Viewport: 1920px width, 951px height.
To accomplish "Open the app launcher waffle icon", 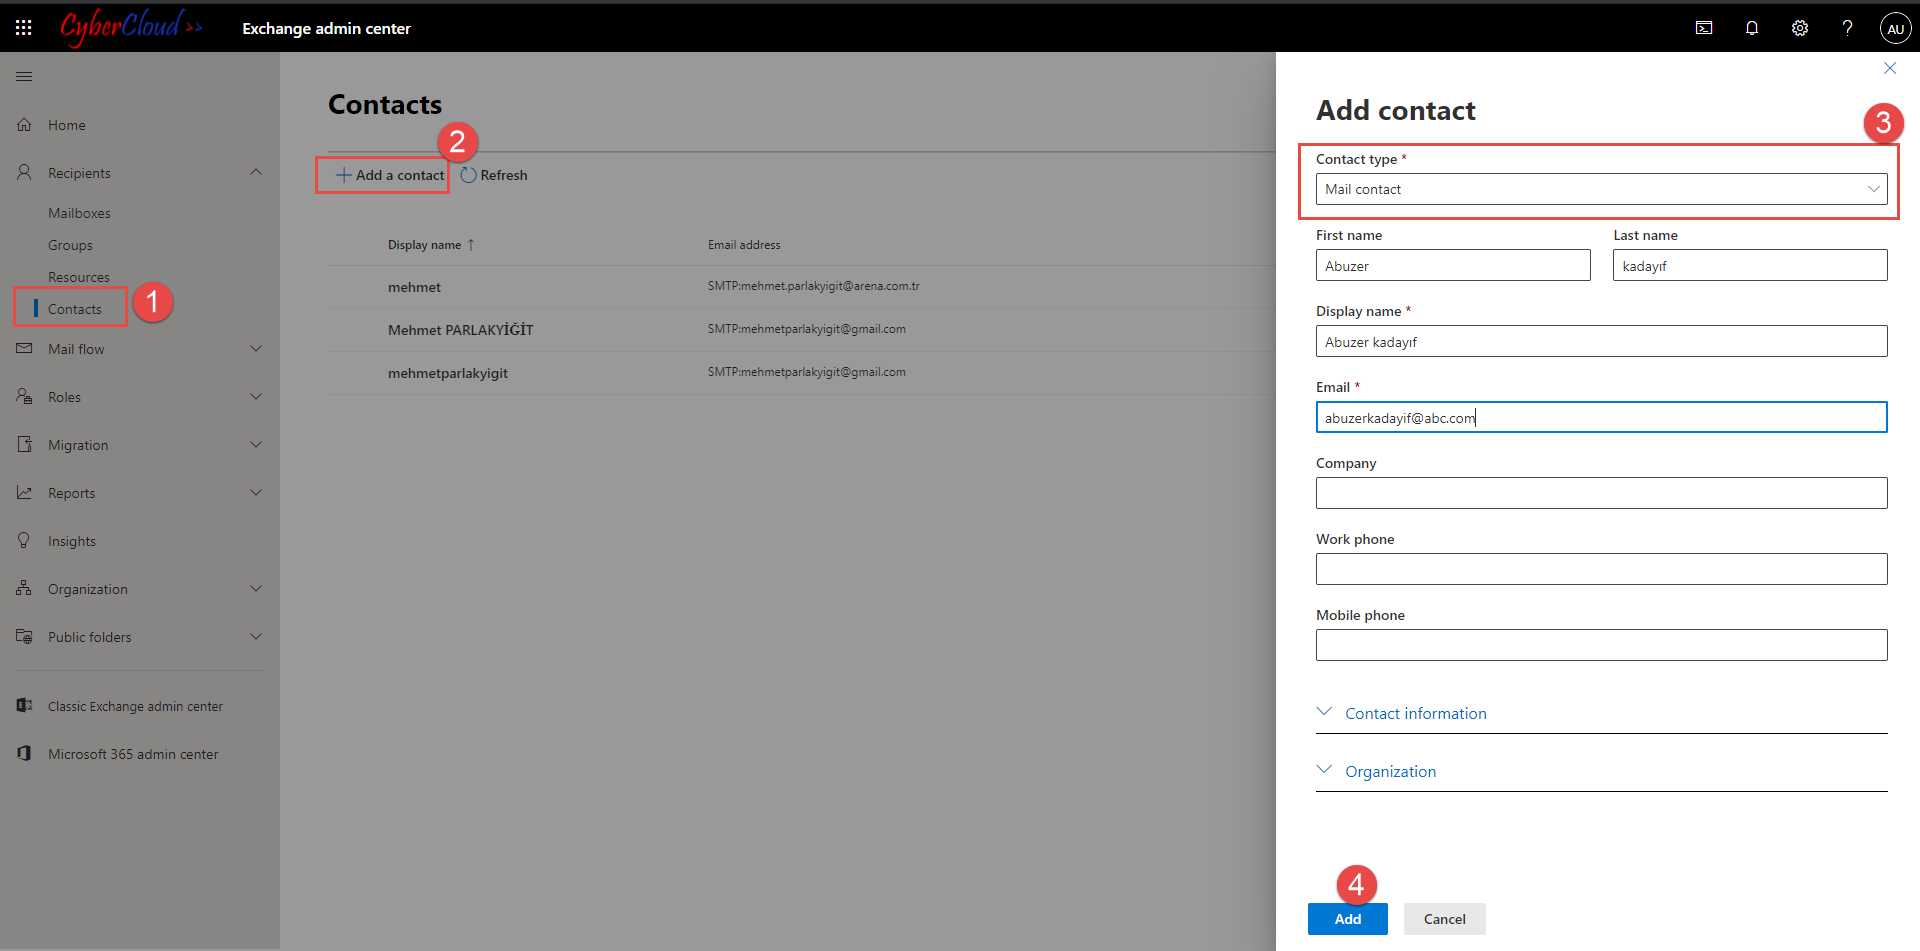I will [x=24, y=28].
